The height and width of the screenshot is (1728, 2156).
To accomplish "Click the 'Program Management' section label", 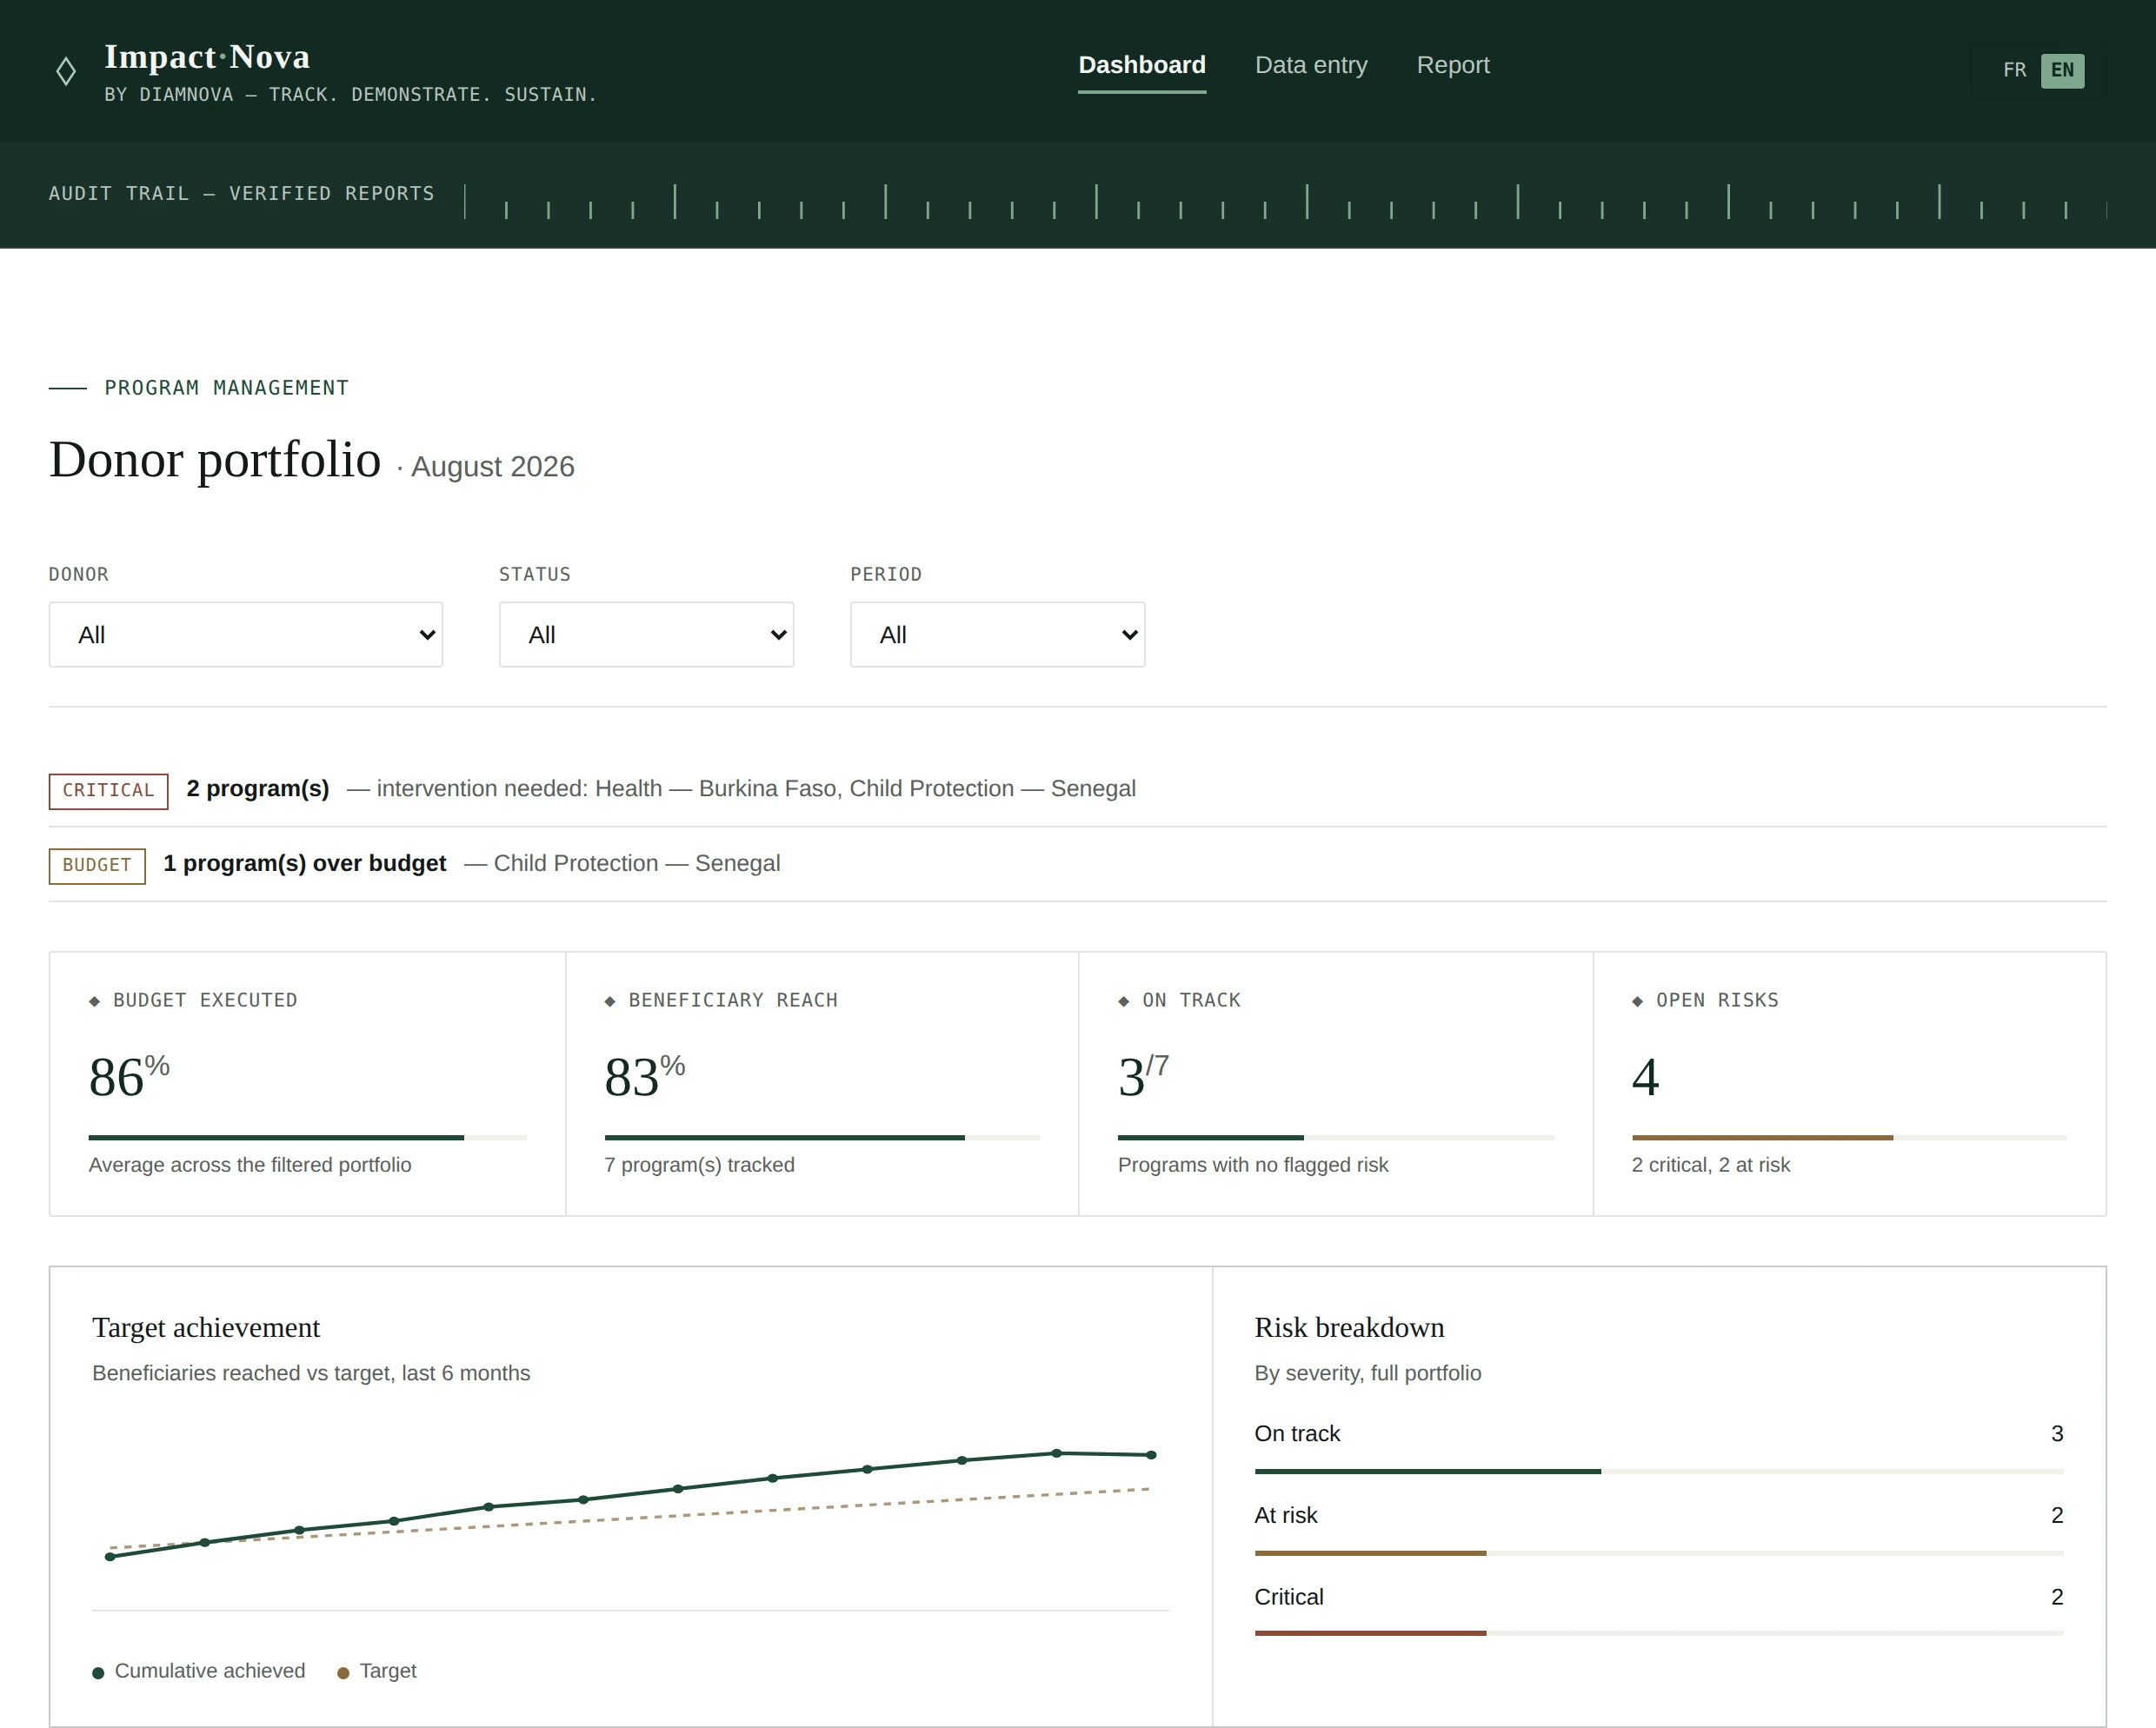I will click(226, 388).
